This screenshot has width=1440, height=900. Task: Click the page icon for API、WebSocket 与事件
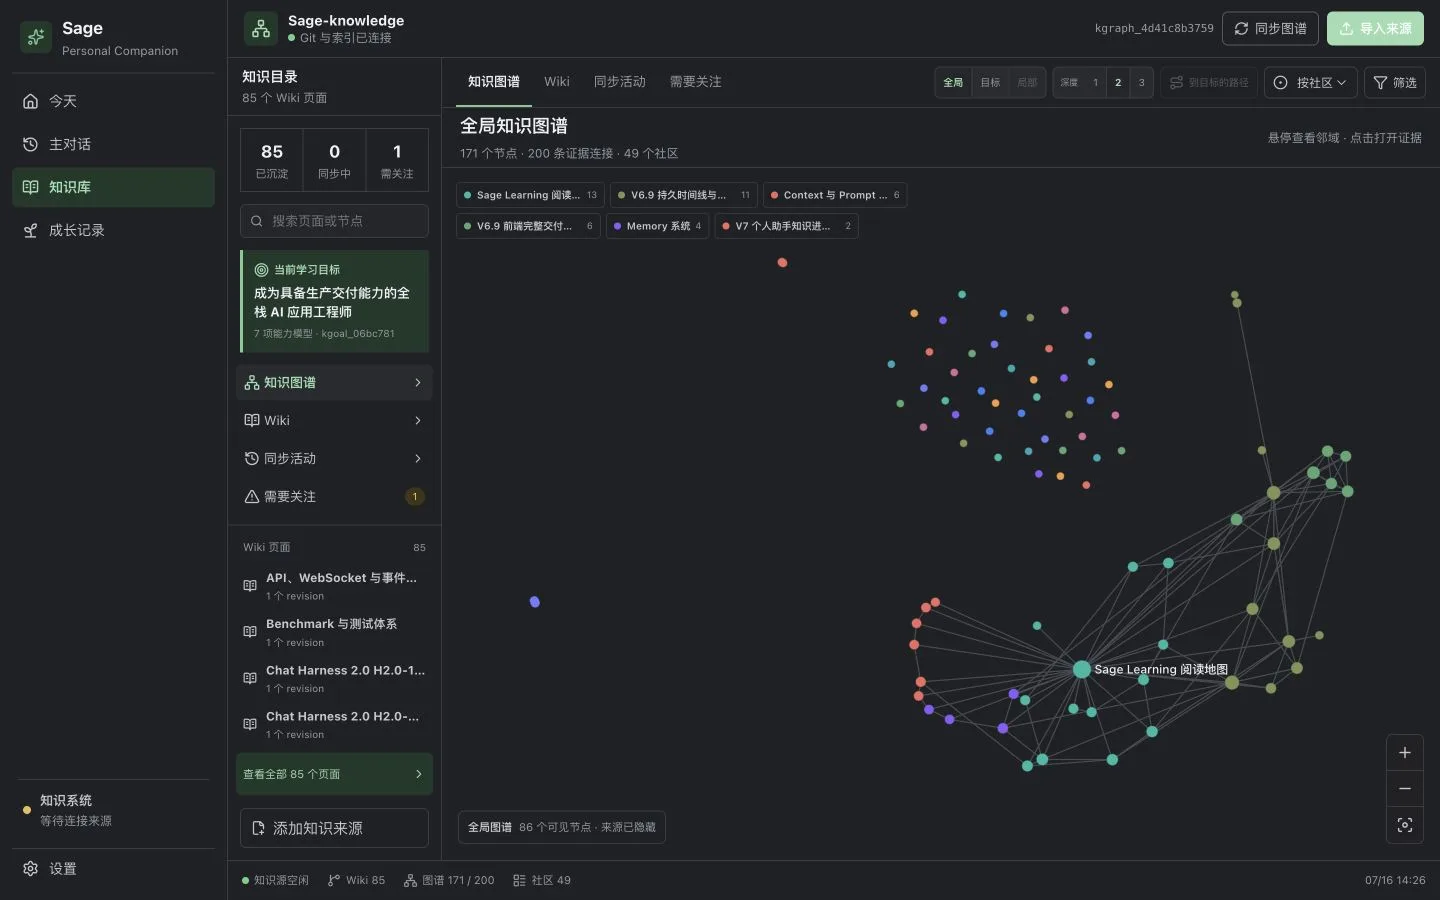pyautogui.click(x=250, y=586)
